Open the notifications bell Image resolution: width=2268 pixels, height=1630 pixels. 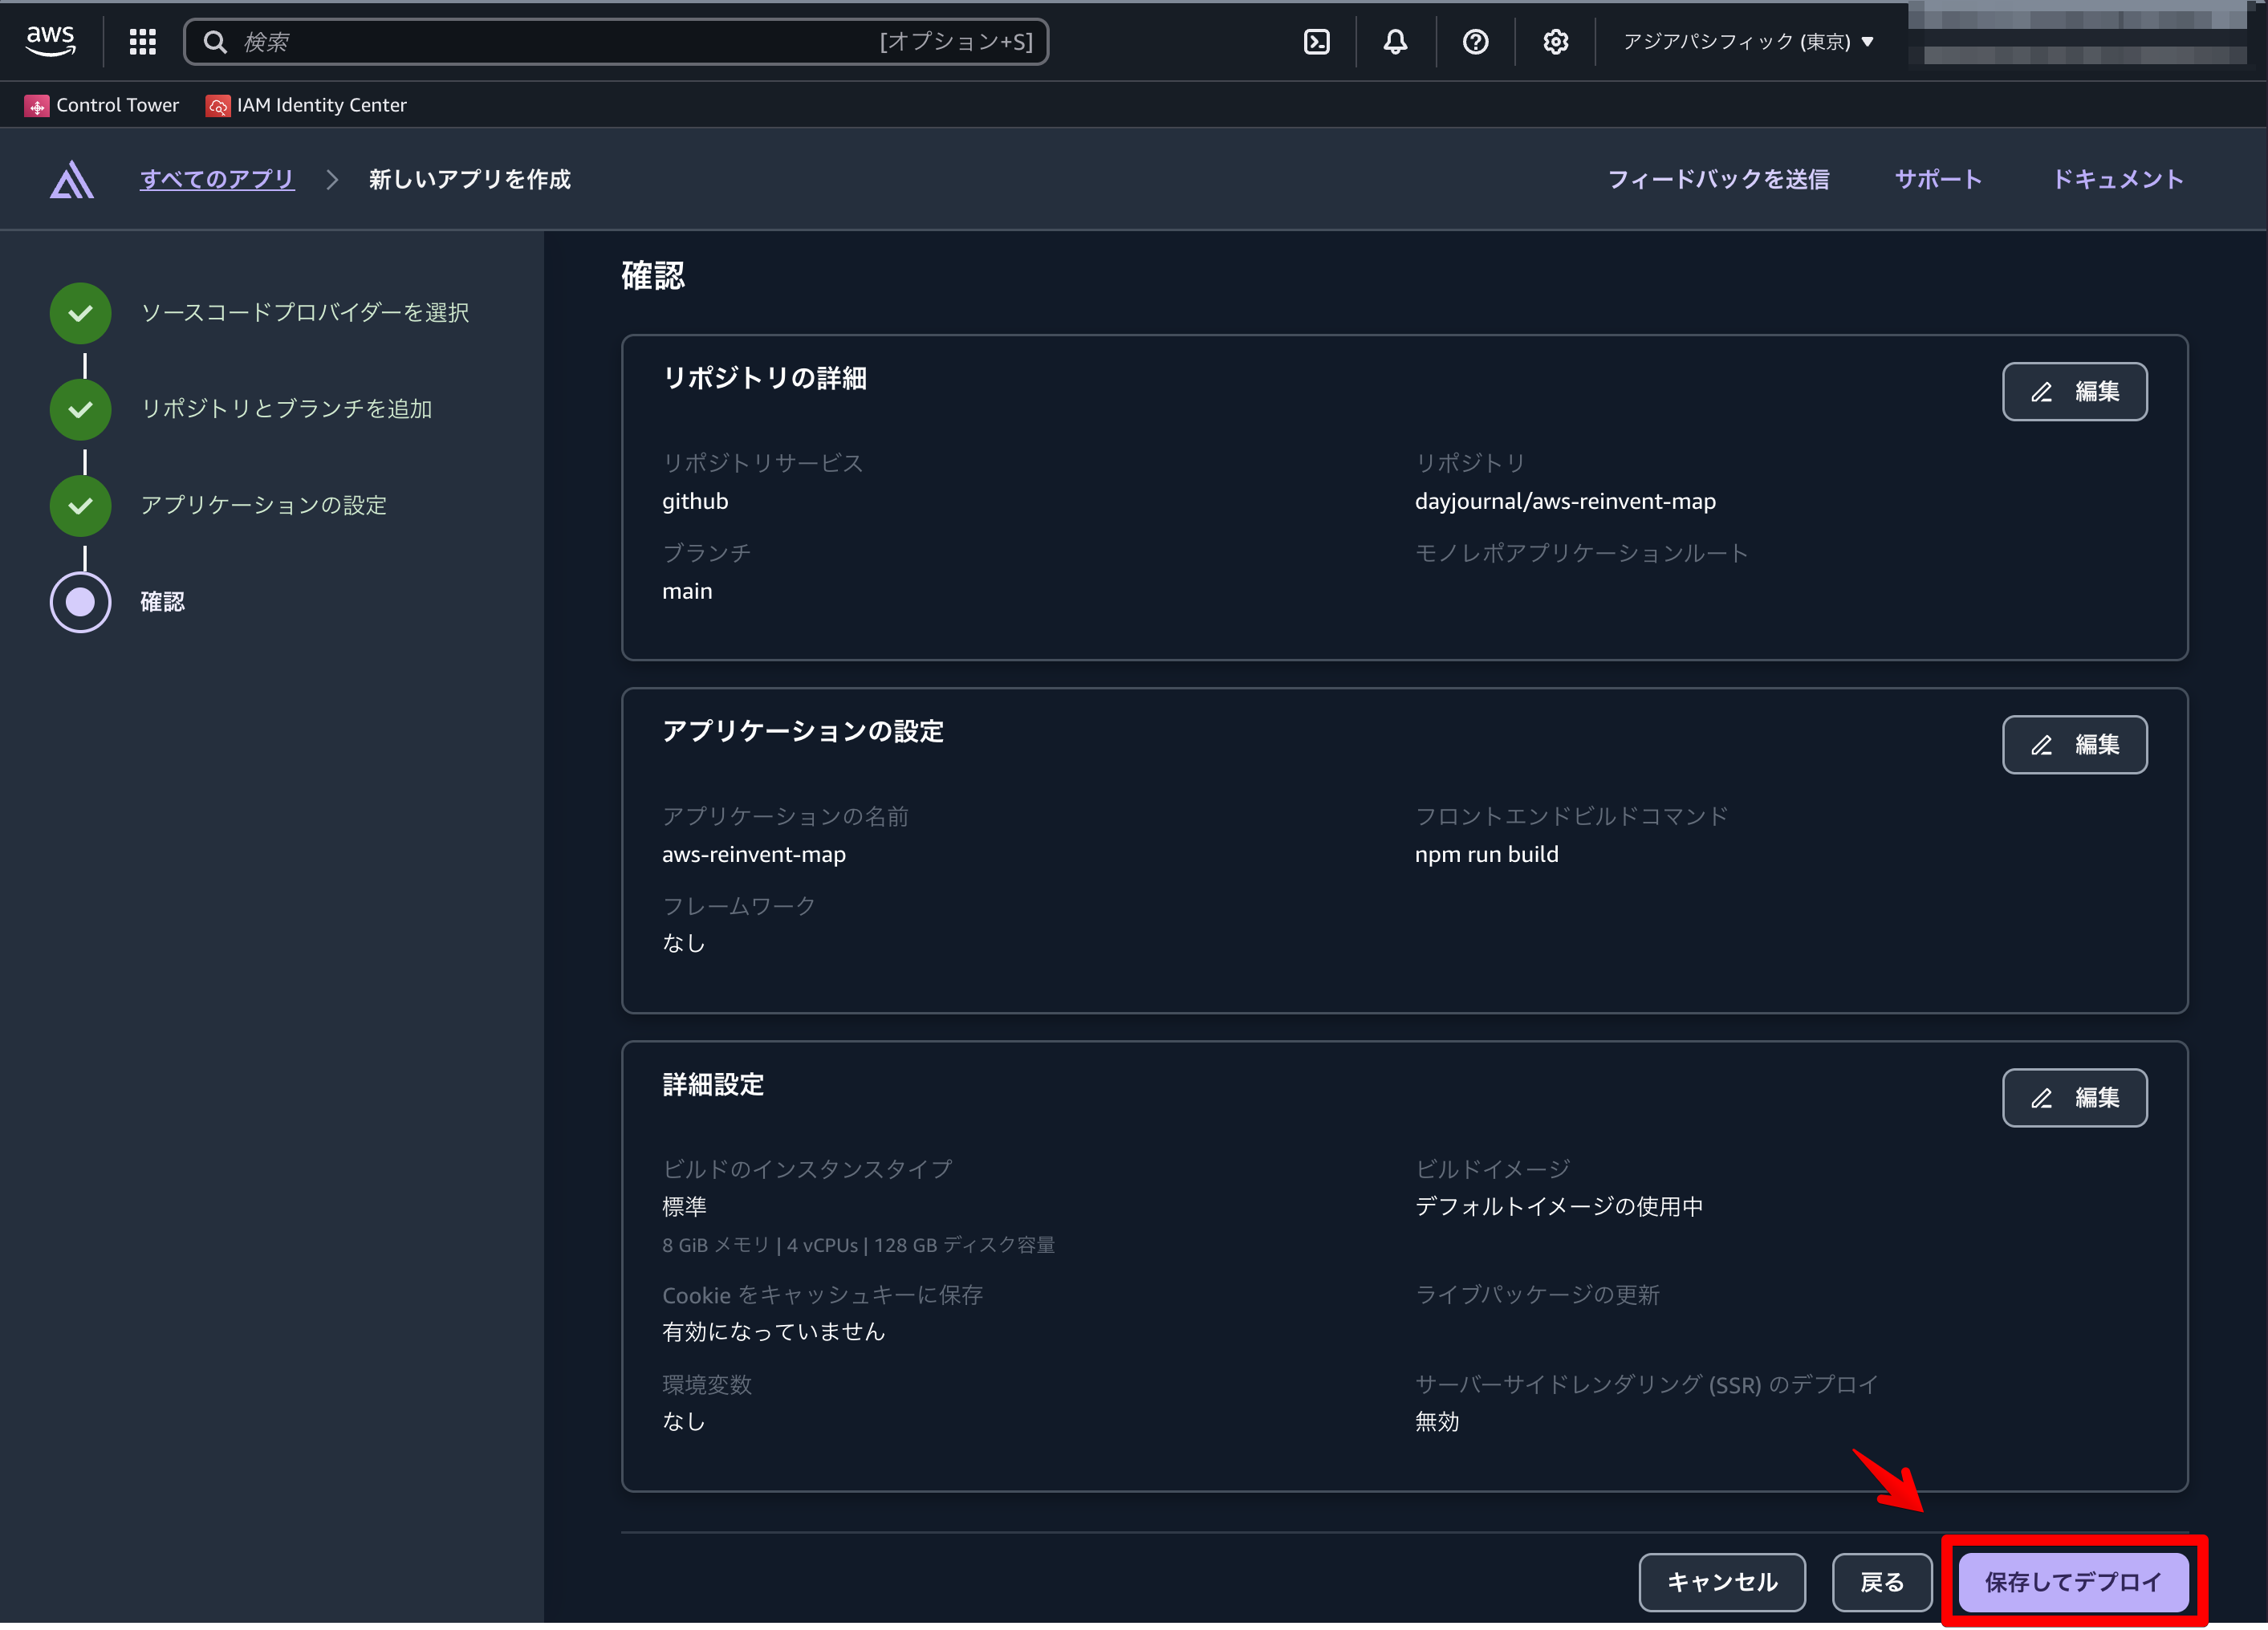tap(1395, 41)
